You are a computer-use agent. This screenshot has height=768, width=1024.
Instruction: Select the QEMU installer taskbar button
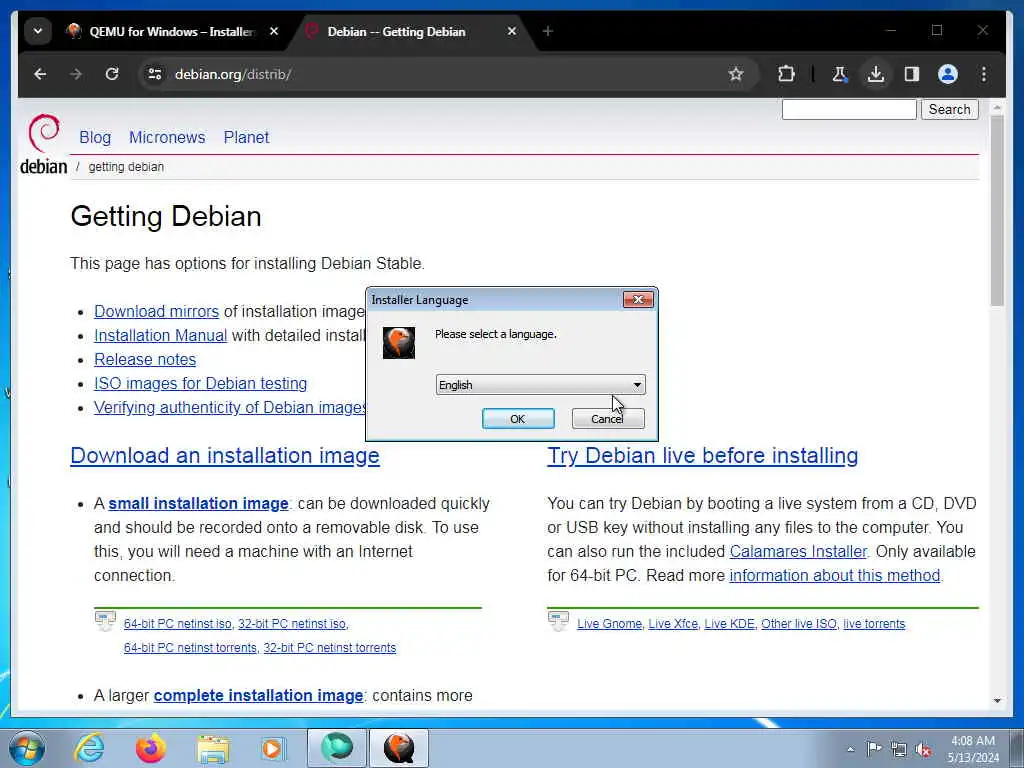399,748
